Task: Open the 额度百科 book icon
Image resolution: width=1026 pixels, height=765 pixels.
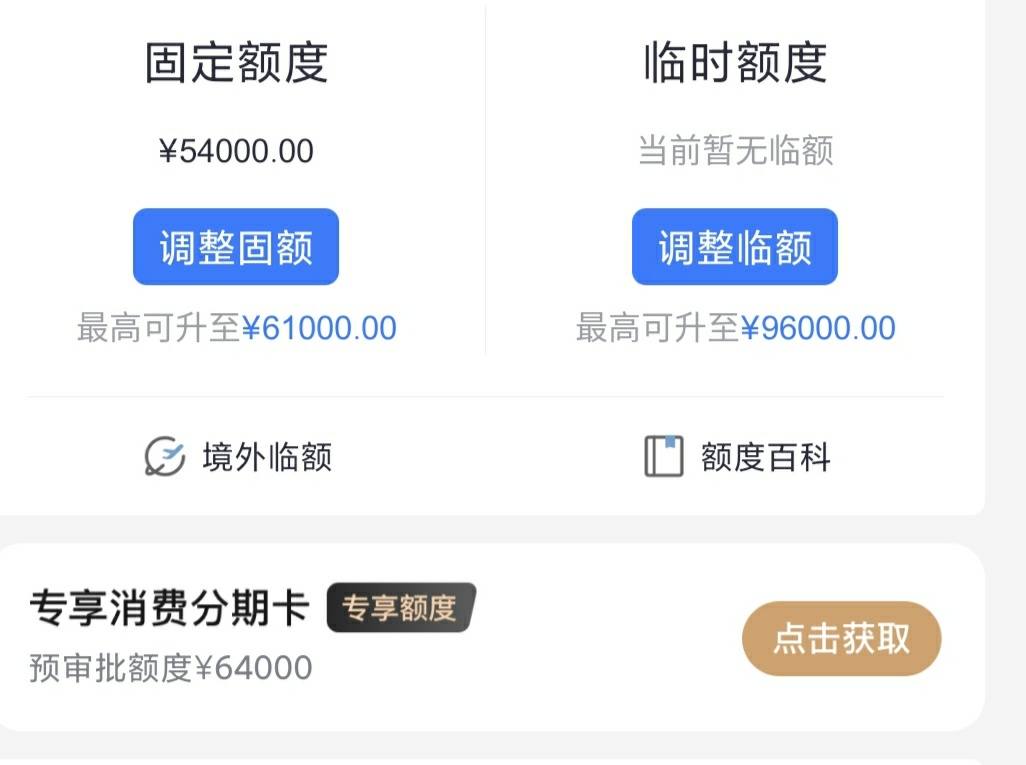Action: [x=663, y=456]
